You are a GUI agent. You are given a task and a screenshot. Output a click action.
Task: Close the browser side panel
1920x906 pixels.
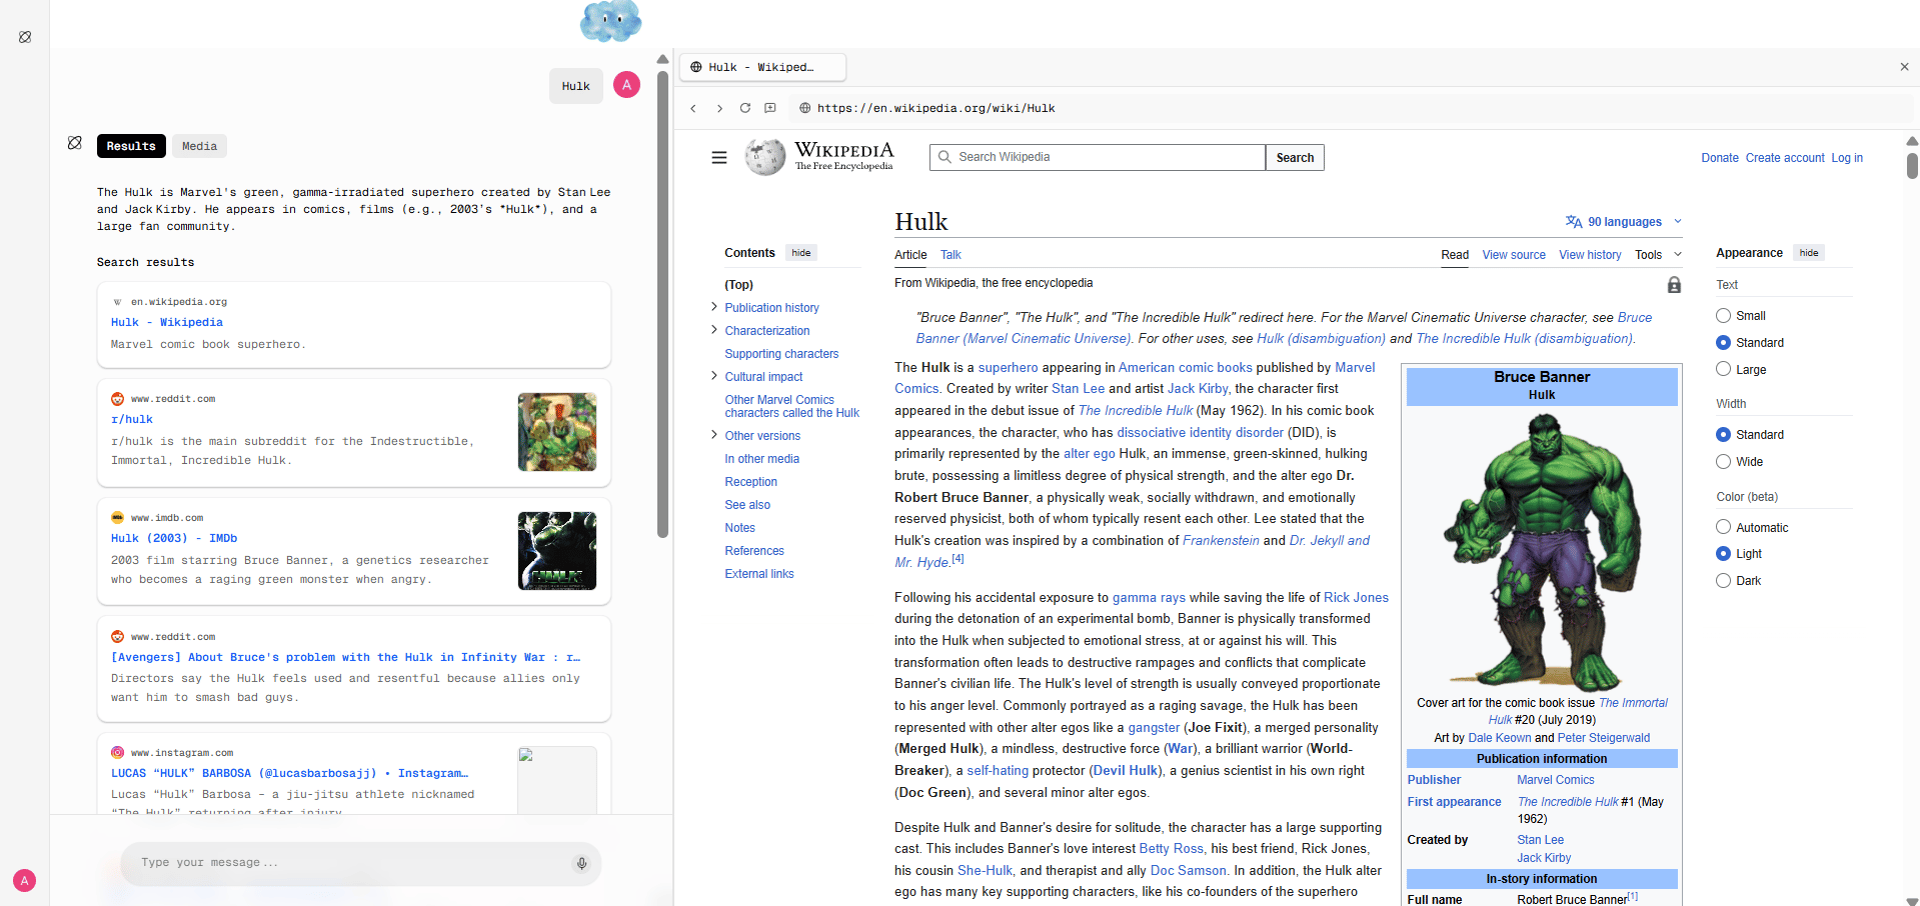click(x=1904, y=67)
